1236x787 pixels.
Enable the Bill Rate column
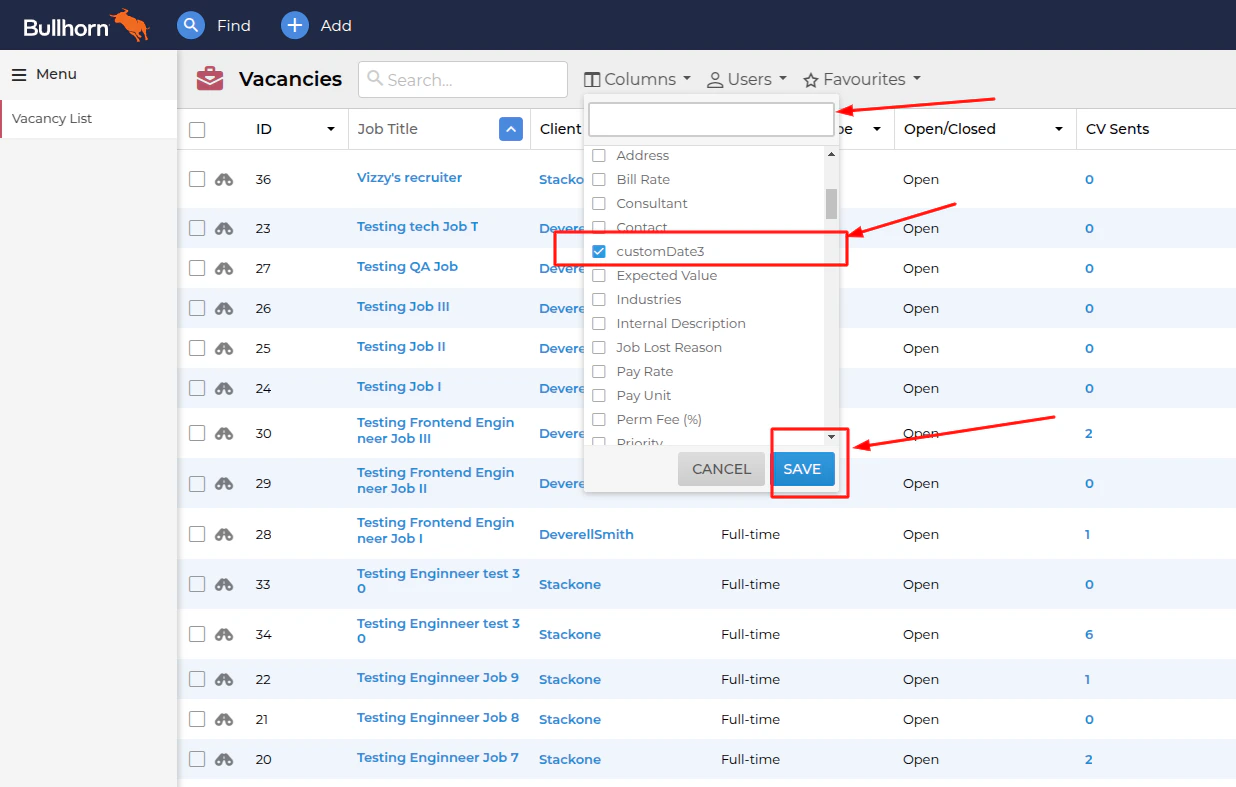(599, 179)
